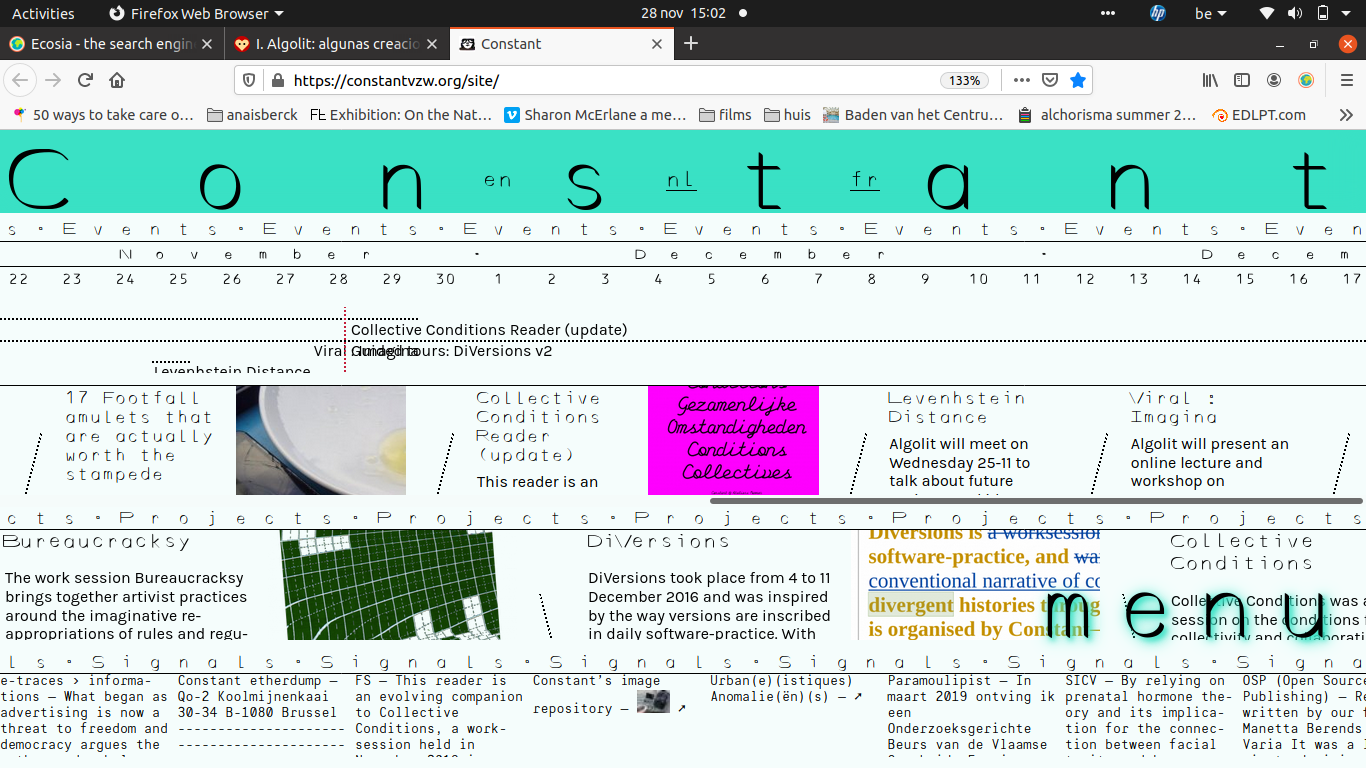
Task: Save page to Pocket
Action: pyautogui.click(x=1049, y=80)
